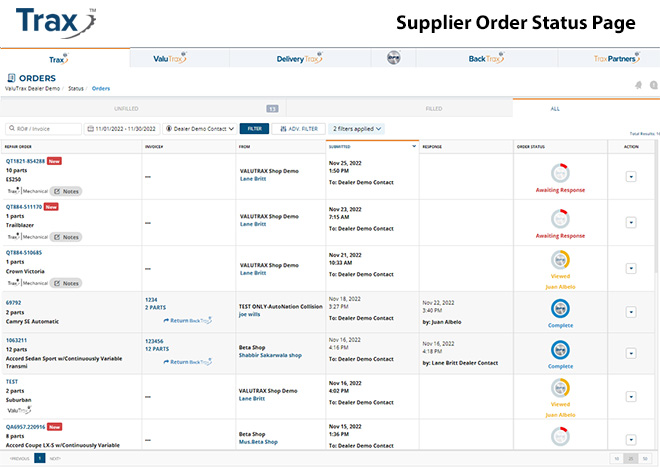
Task: Click Lane Britt in the QT1821-854288 row
Action: coord(253,178)
